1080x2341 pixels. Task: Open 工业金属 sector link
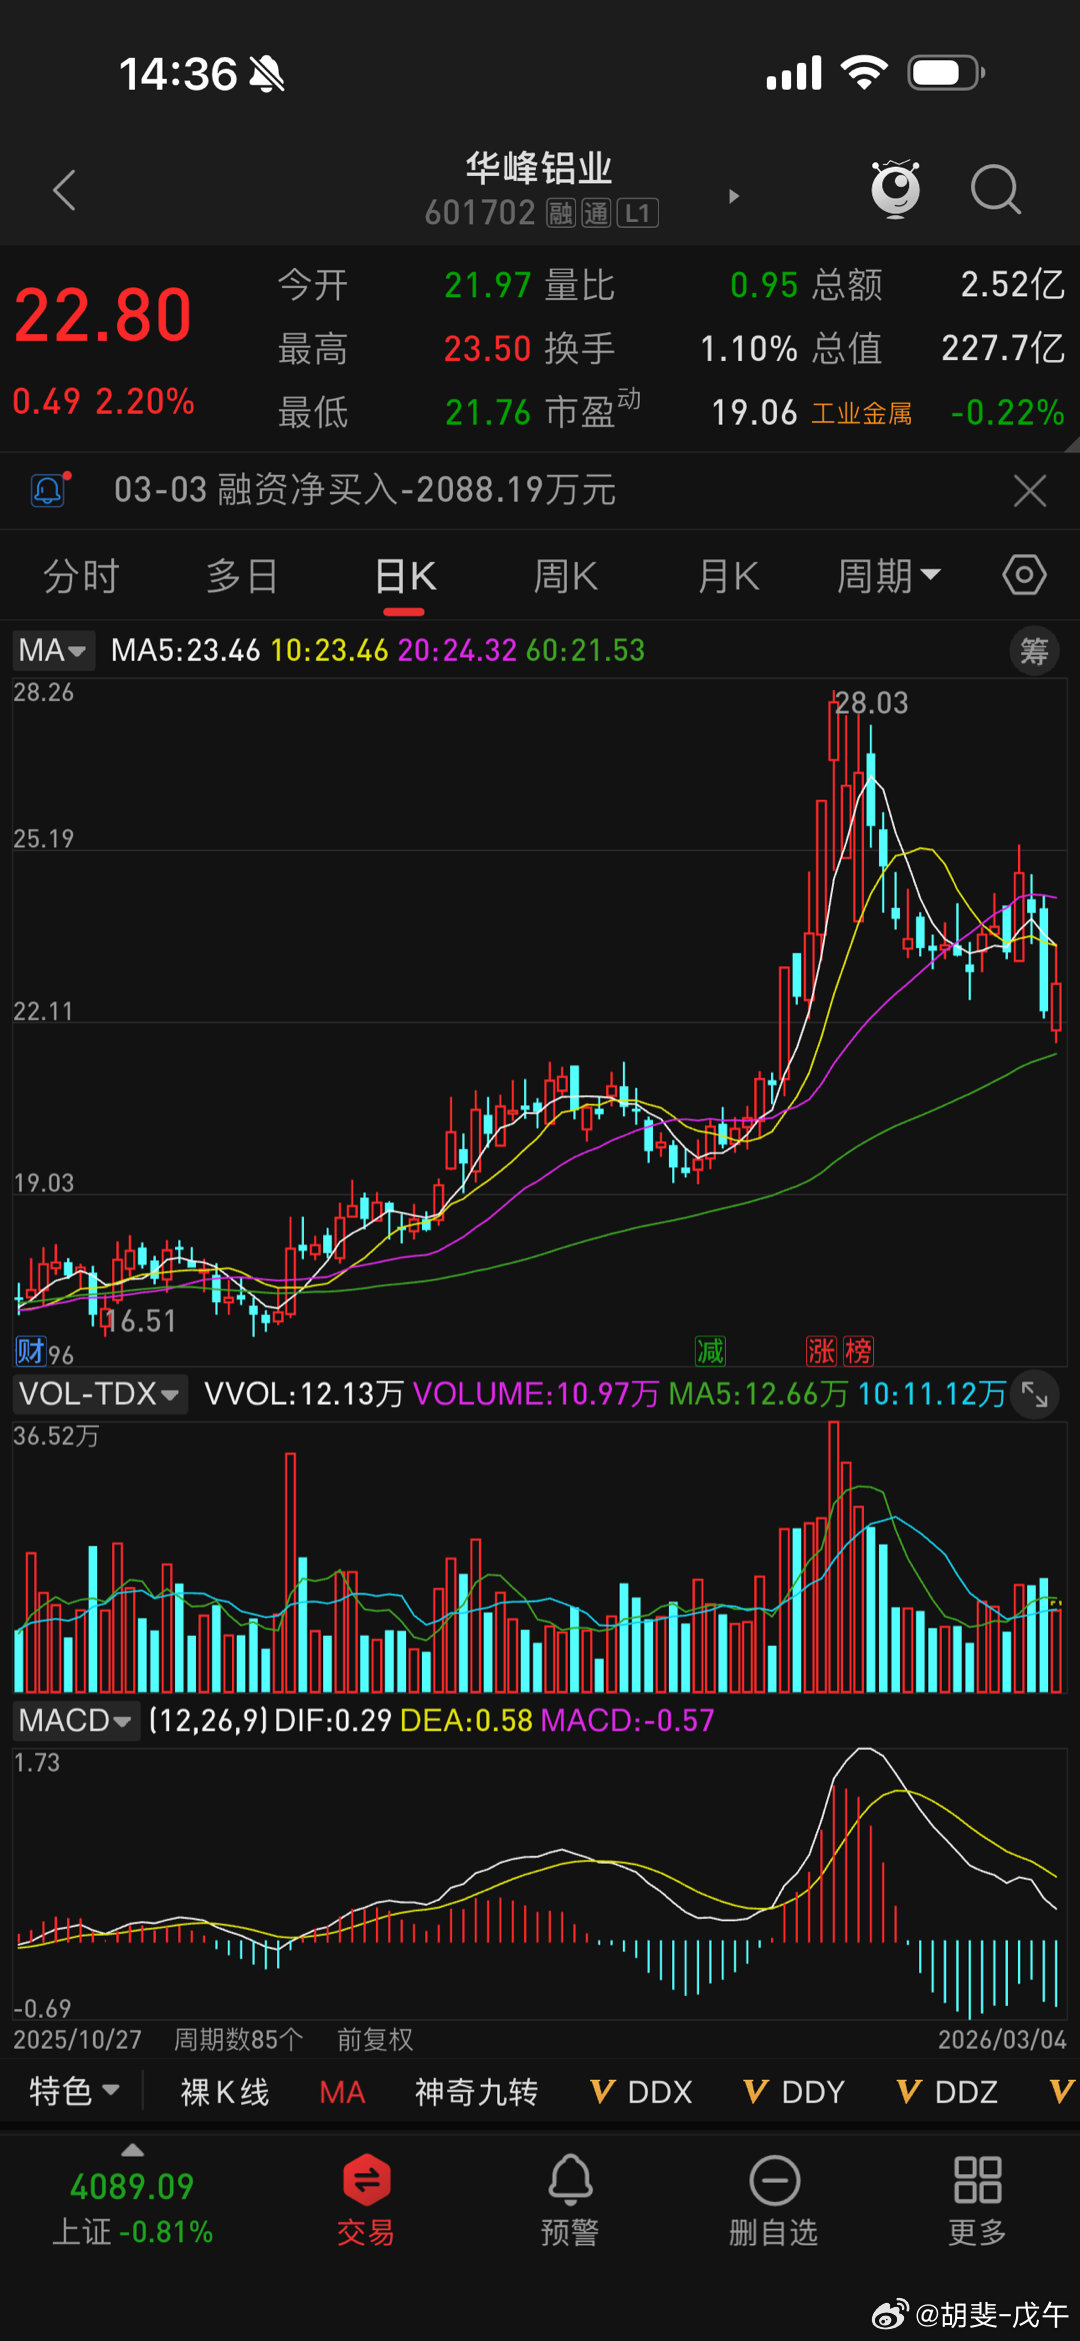[861, 413]
